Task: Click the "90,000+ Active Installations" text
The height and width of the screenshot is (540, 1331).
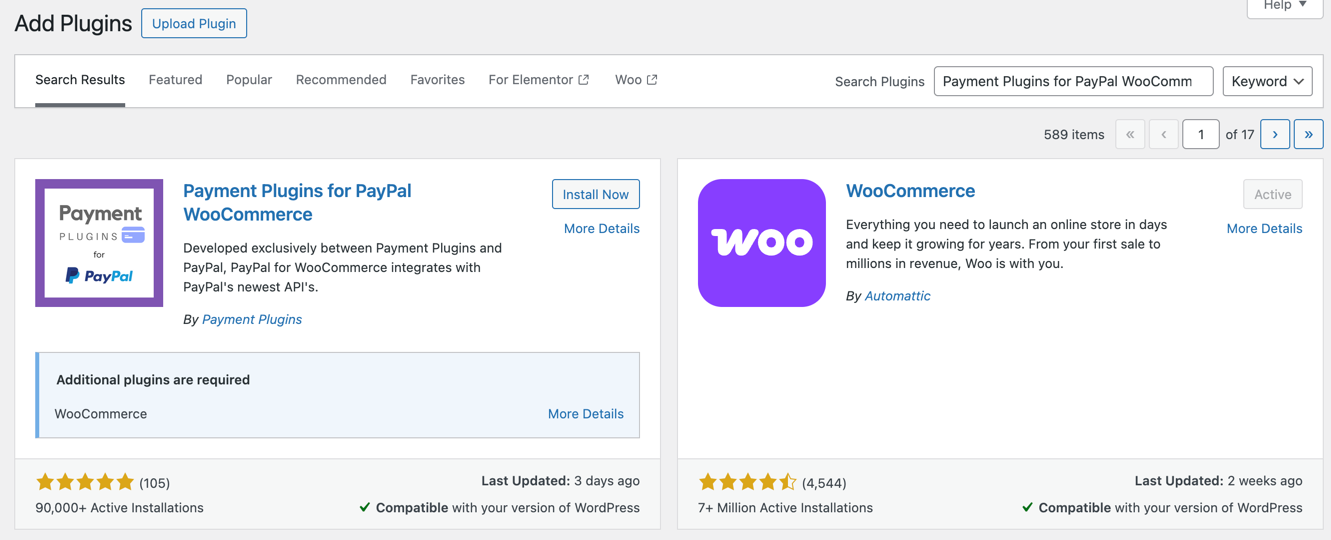Action: pos(119,508)
